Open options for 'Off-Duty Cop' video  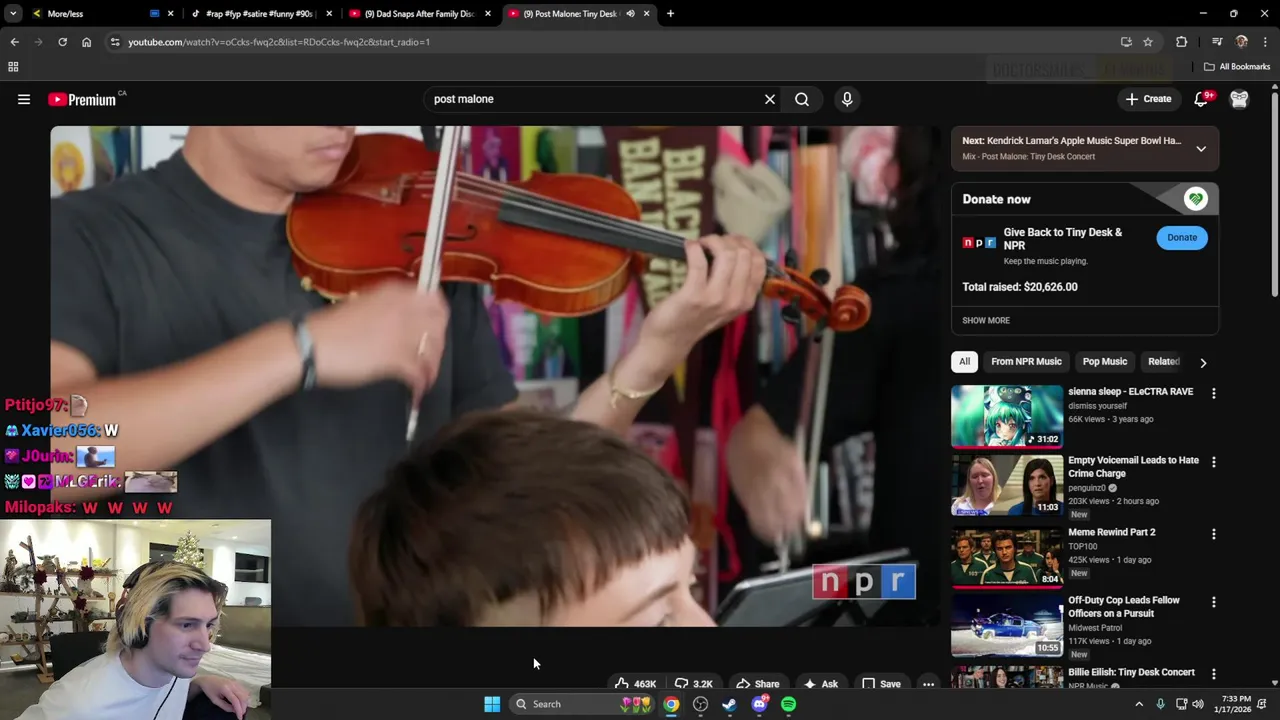(x=1214, y=602)
